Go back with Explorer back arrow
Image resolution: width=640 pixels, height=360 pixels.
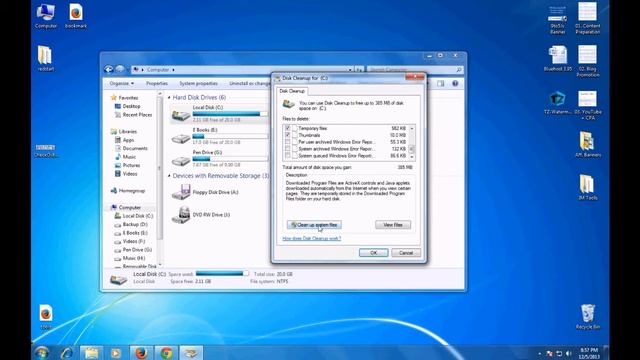point(109,69)
